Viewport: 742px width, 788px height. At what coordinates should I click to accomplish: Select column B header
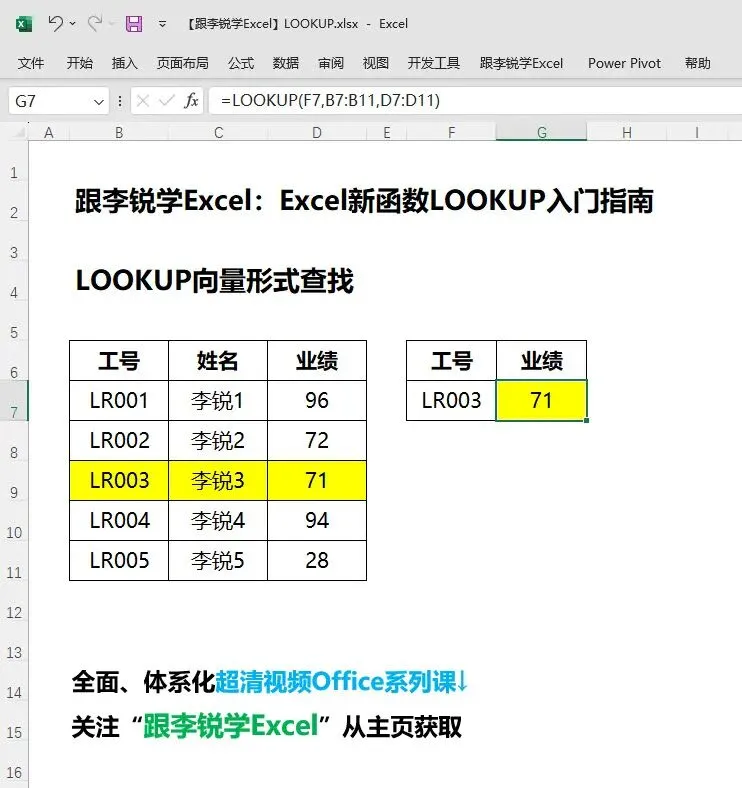[x=119, y=133]
